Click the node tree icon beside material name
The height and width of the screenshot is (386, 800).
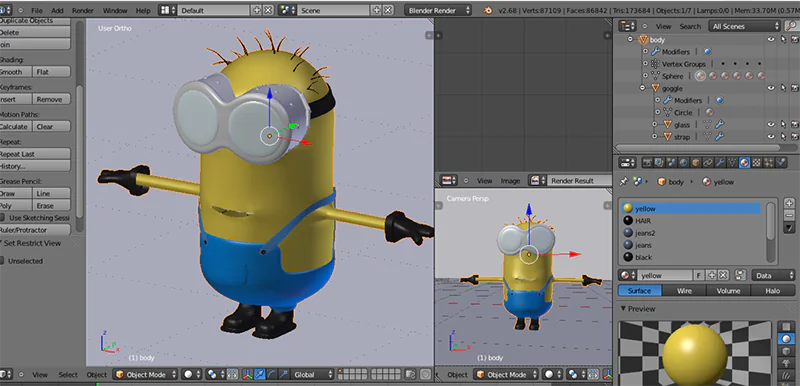click(x=741, y=275)
